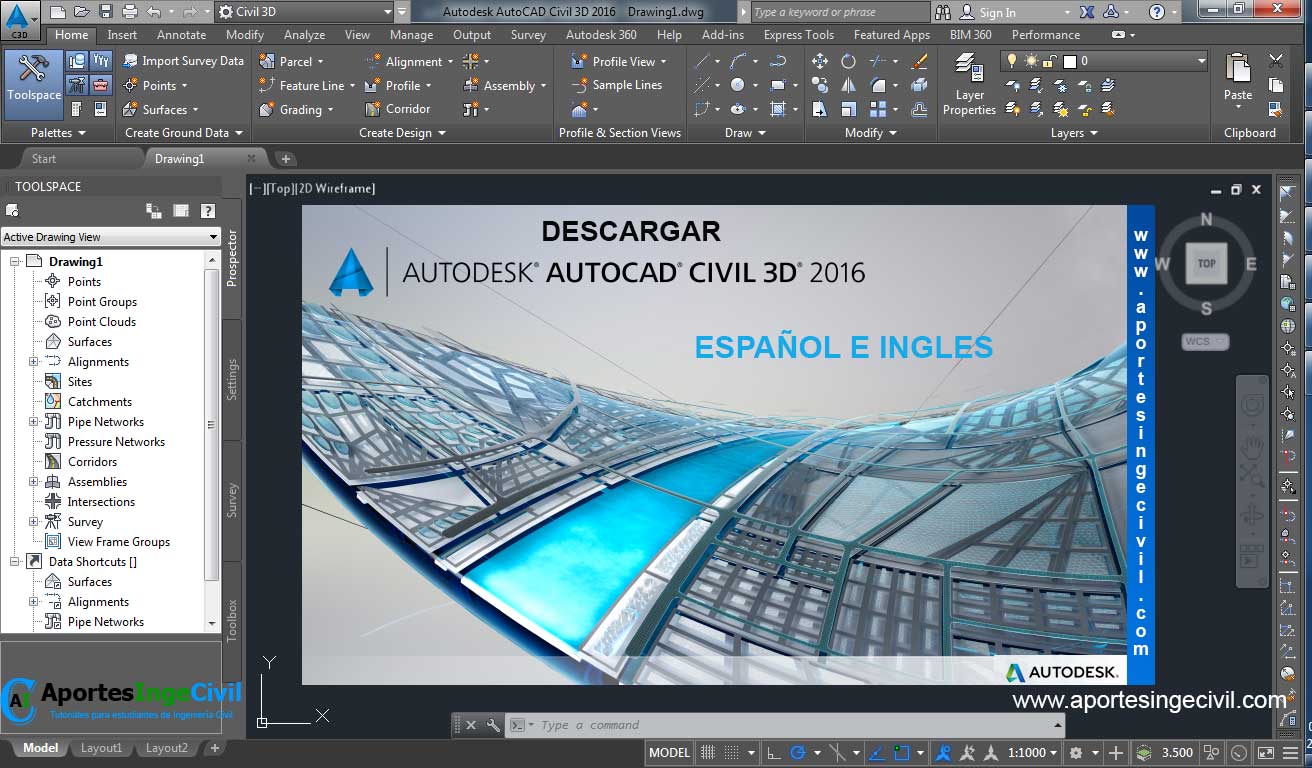The height and width of the screenshot is (768, 1312).
Task: Expand the Create Design panel
Action: (x=402, y=132)
